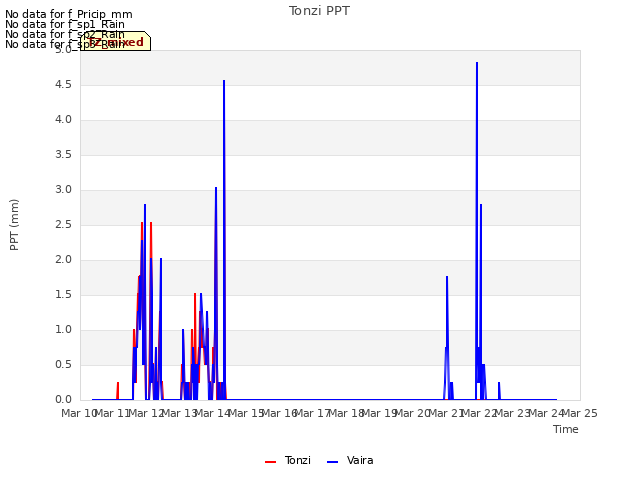
Task: Toggle the Tonzi legend entry
Action: coord(288,460)
